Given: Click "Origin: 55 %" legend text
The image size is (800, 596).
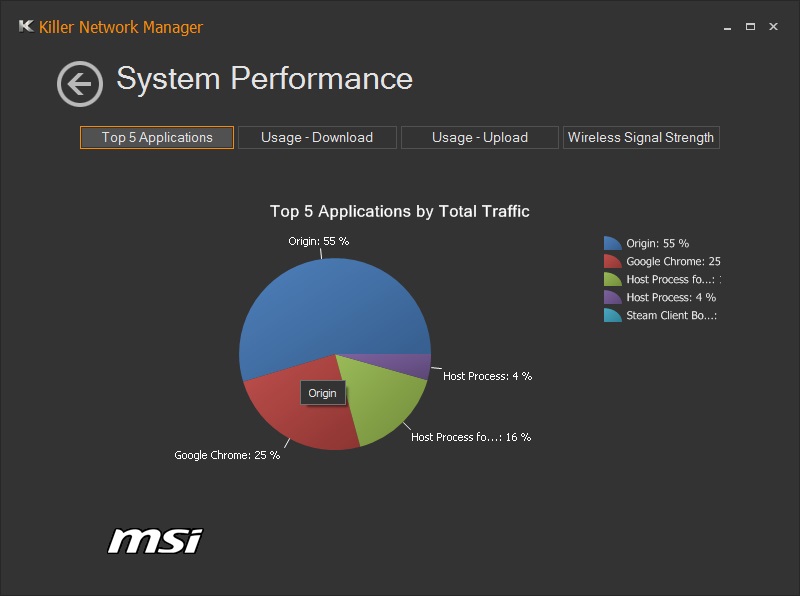Looking at the screenshot, I should click(x=658, y=243).
